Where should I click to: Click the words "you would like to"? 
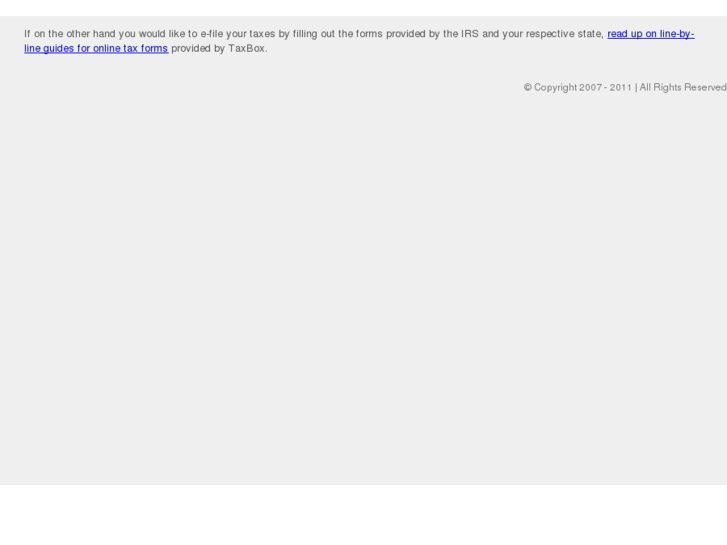(x=158, y=34)
